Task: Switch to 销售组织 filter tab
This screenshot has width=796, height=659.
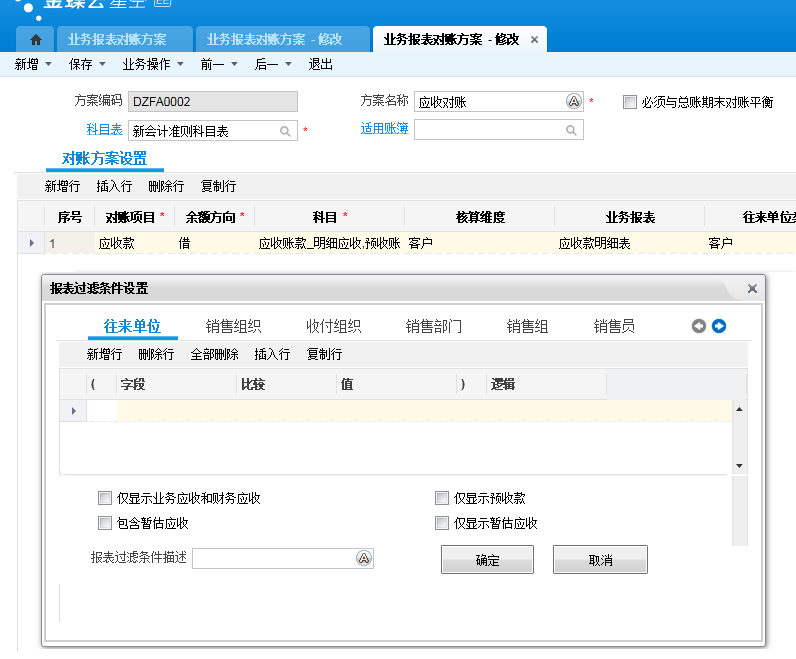Action: (233, 326)
